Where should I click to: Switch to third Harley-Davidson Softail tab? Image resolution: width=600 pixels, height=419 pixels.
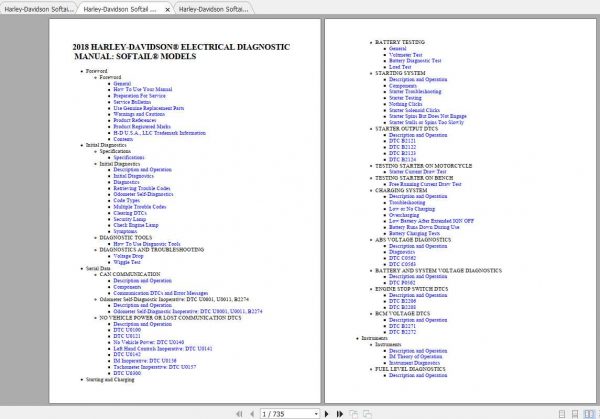pos(214,9)
